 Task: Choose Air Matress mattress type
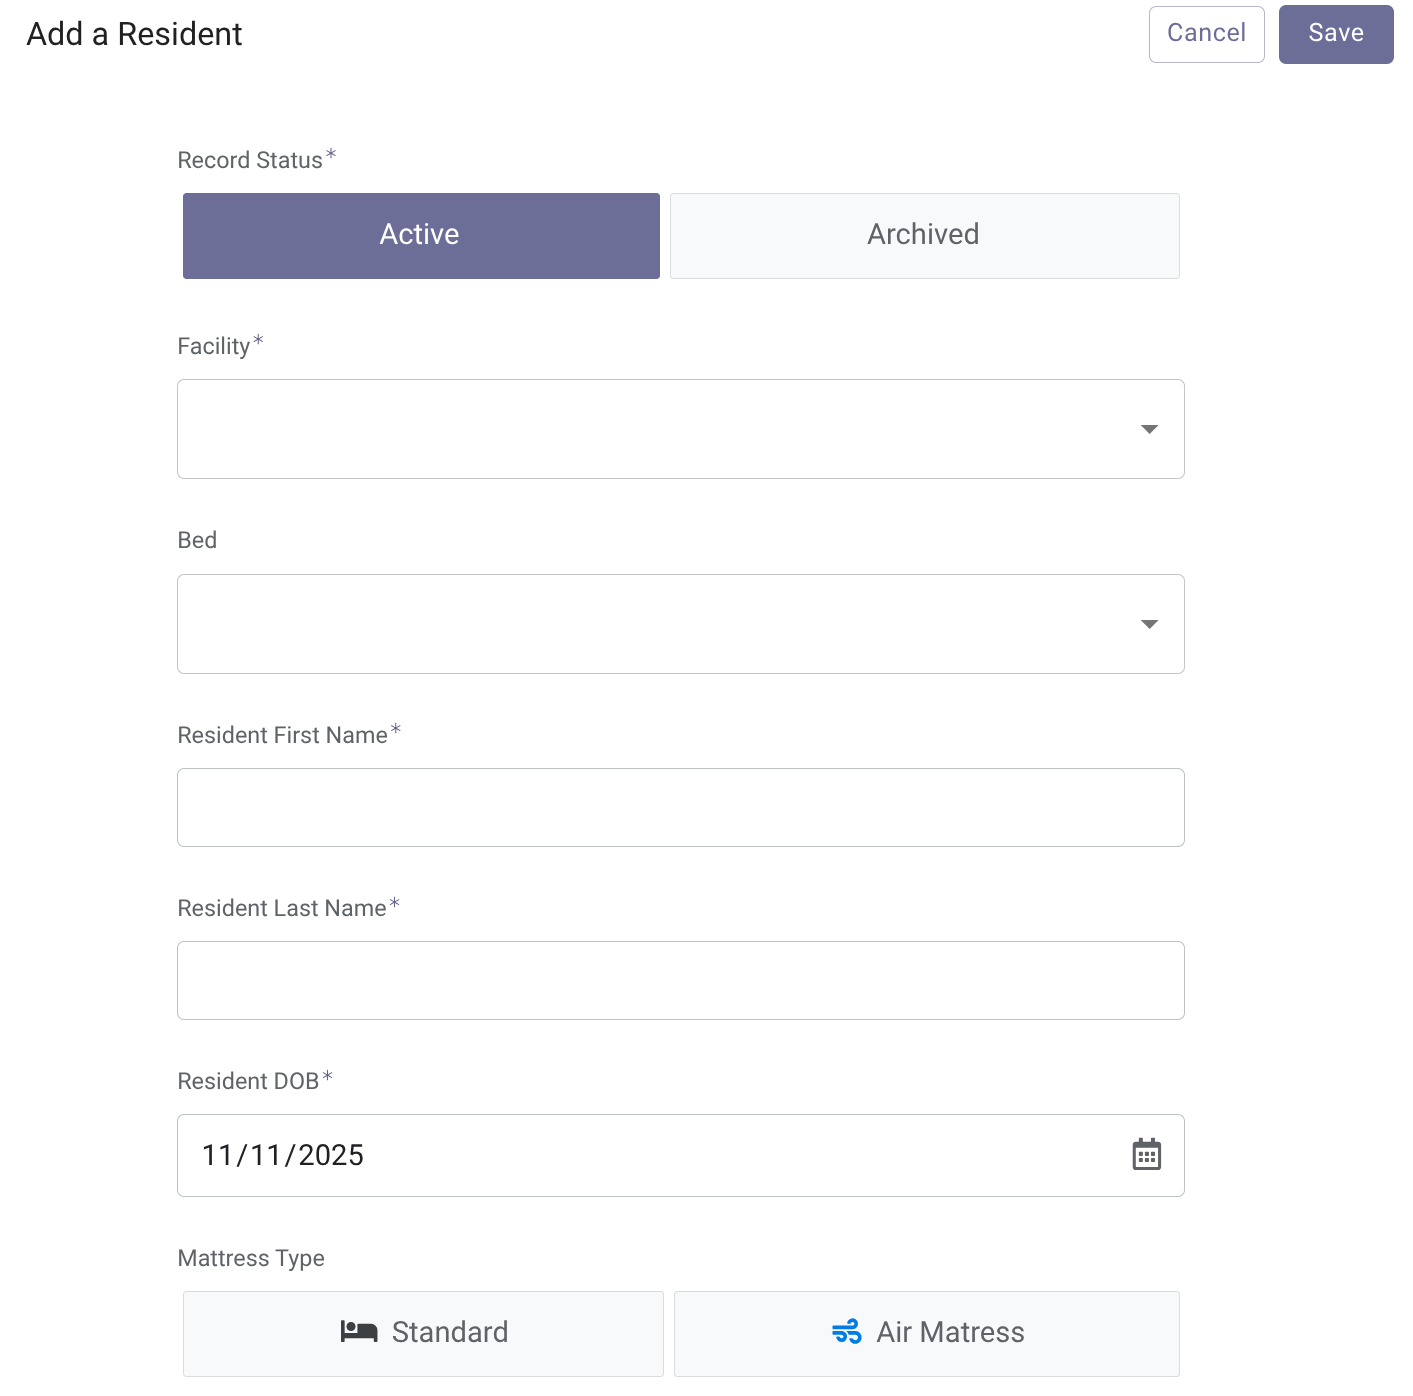tap(926, 1332)
